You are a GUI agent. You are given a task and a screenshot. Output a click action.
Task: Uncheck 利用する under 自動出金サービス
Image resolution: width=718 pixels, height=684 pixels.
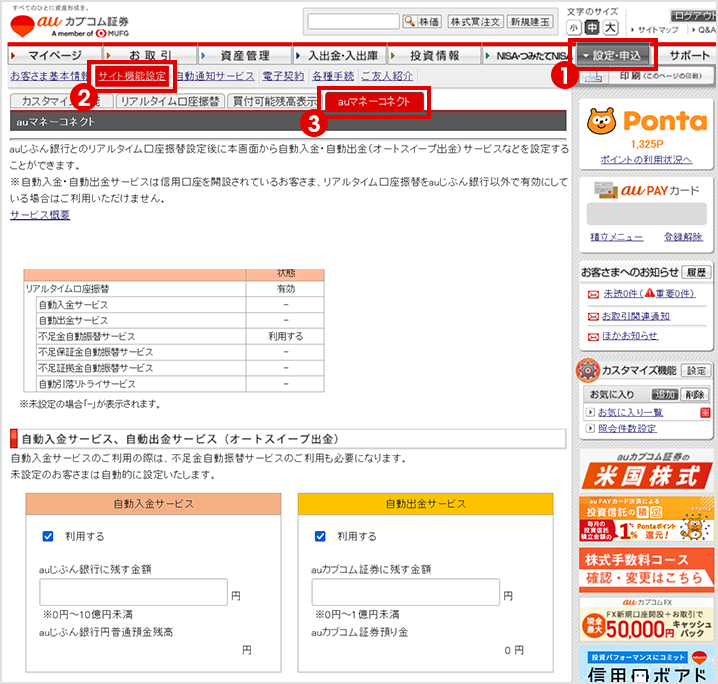(321, 536)
